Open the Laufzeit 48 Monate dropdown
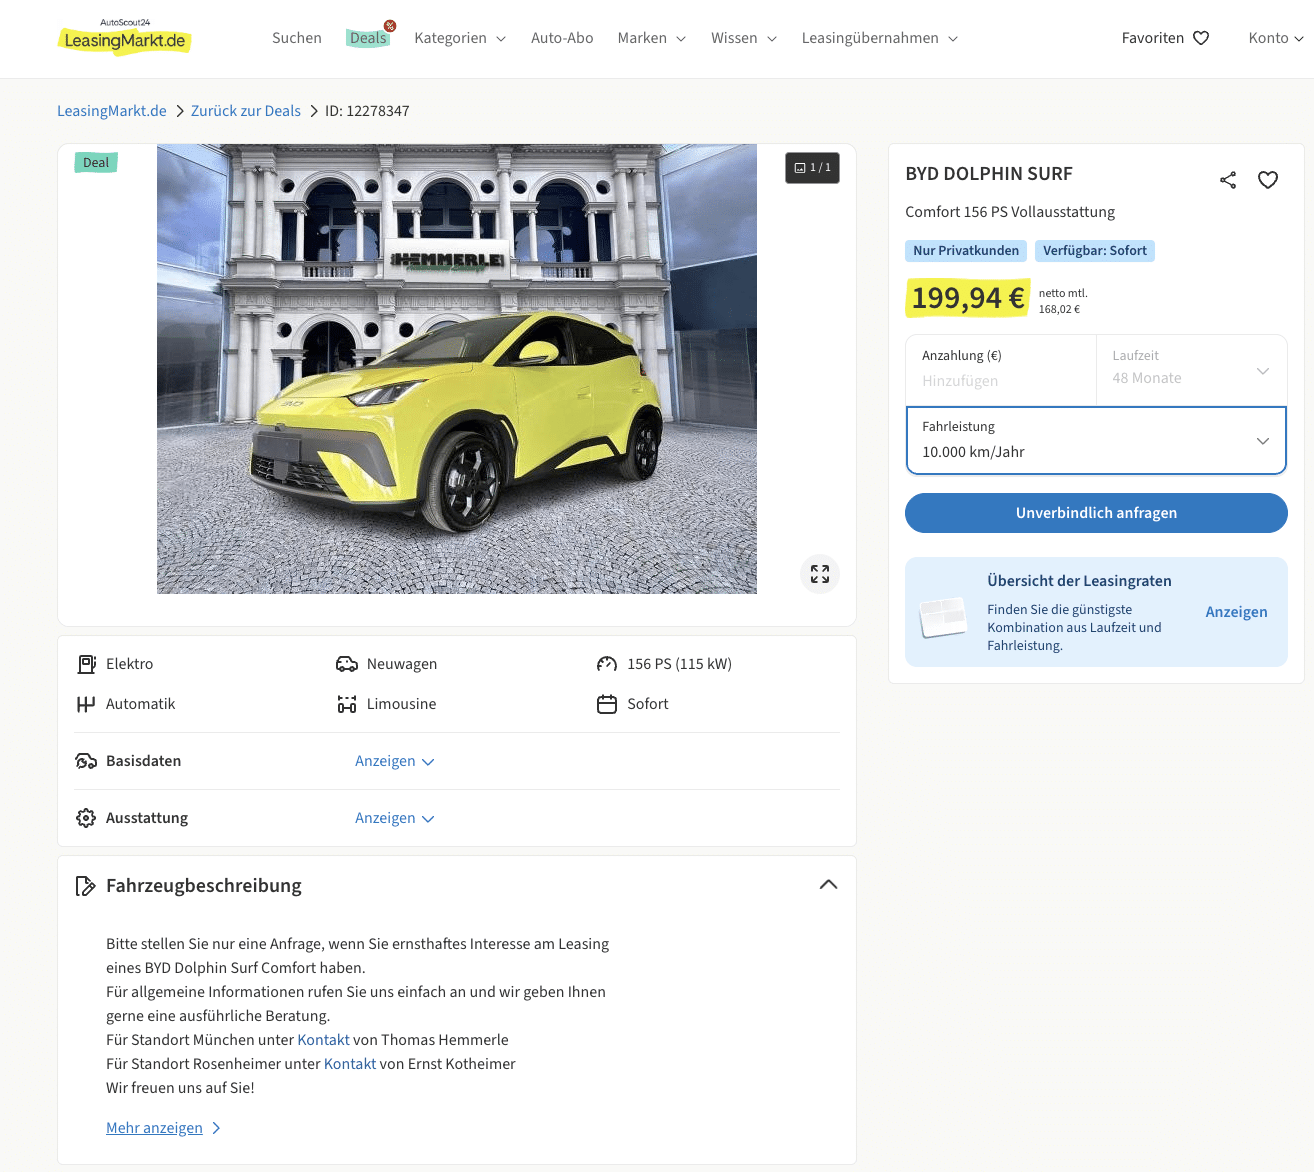 coord(1190,369)
